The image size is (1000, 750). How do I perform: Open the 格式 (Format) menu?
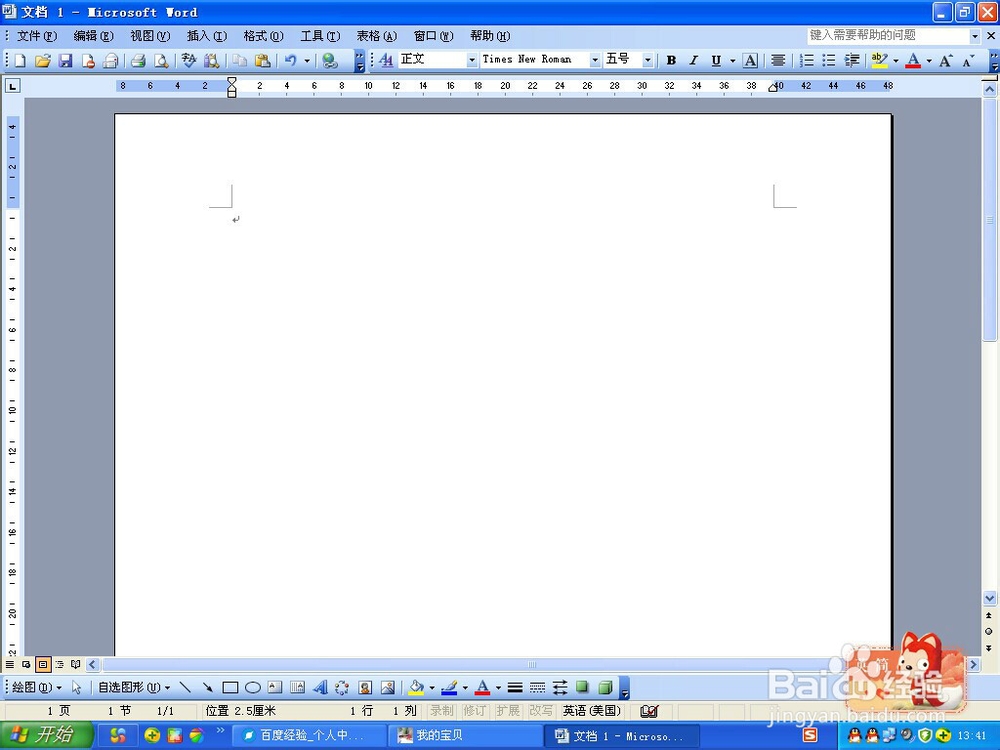click(x=263, y=36)
